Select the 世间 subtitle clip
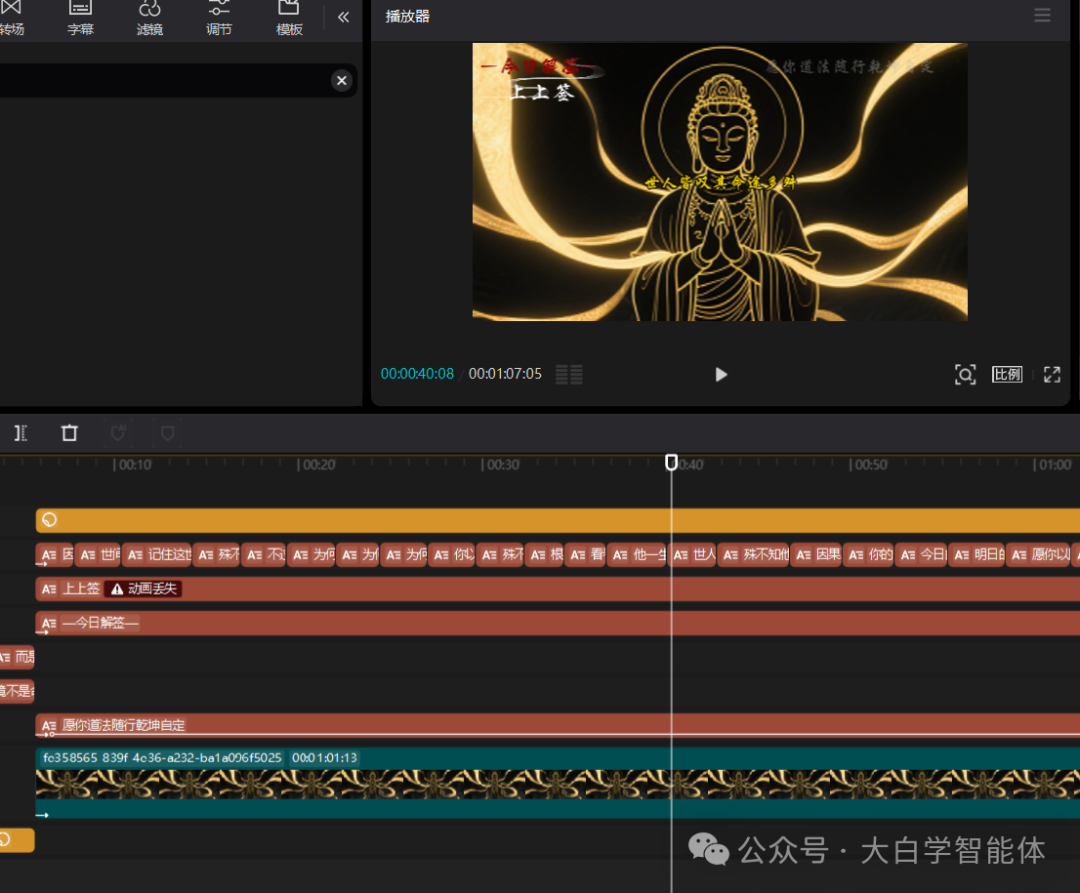The width and height of the screenshot is (1080, 893). [99, 554]
